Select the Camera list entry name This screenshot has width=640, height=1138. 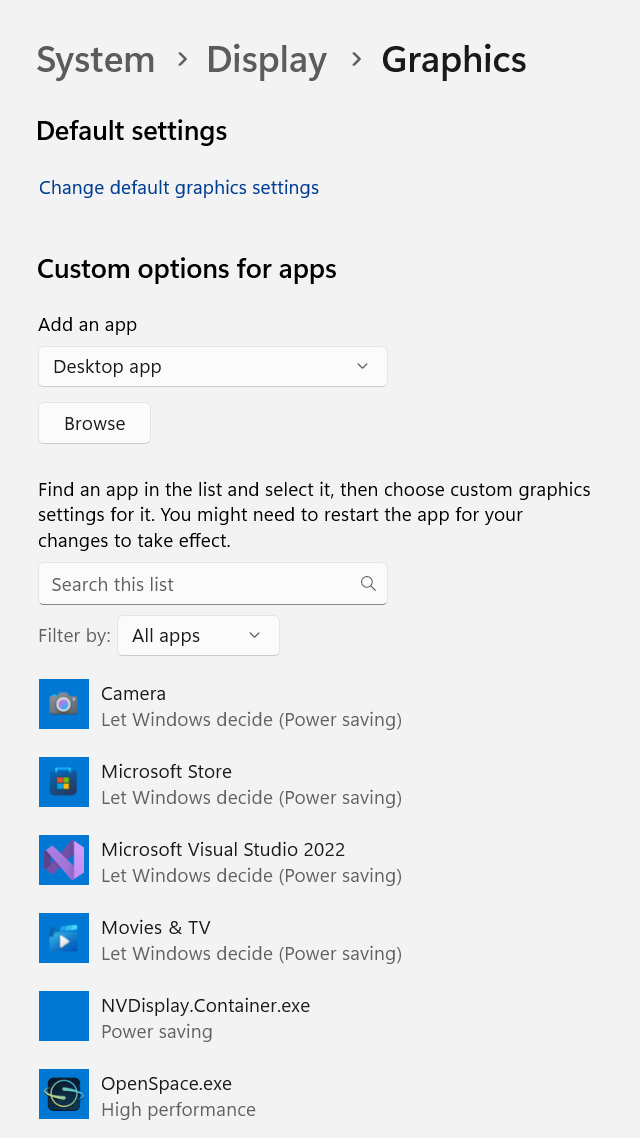(x=134, y=693)
